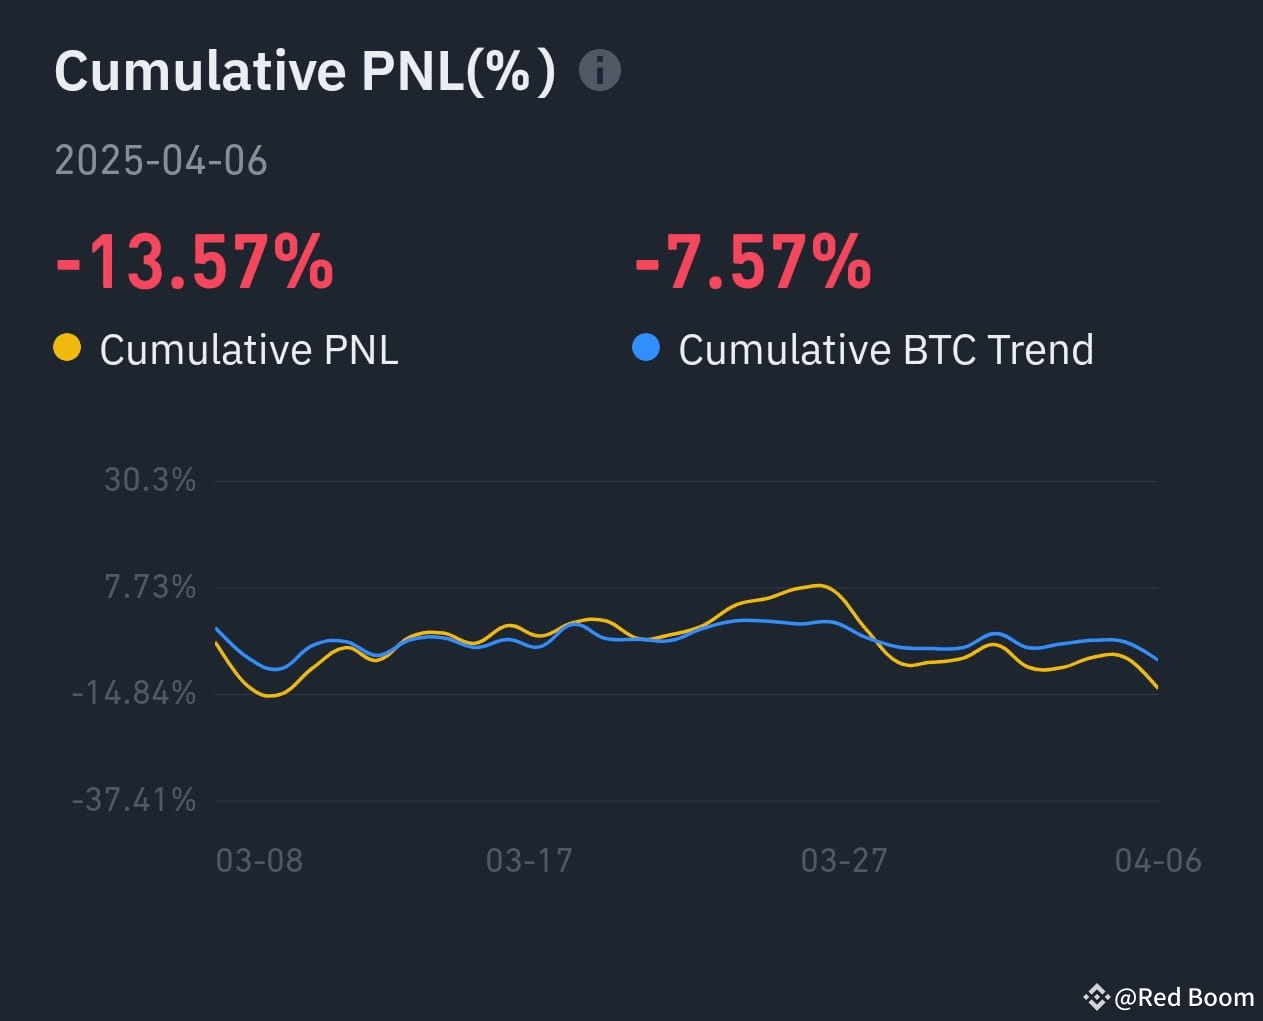This screenshot has width=1263, height=1021.
Task: Click the info icon beside Cumulative PNL(%)
Action: (x=600, y=71)
